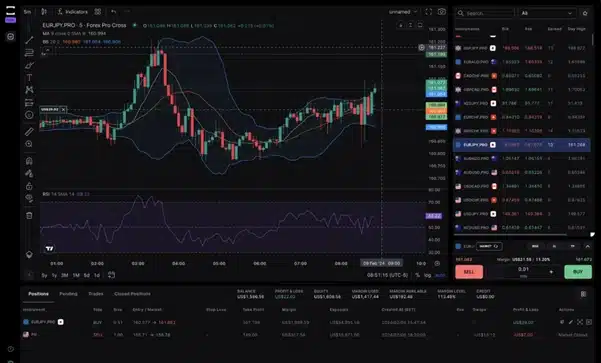The width and height of the screenshot is (601, 363).
Task: Set the chart range to 5y
Action: pos(44,275)
